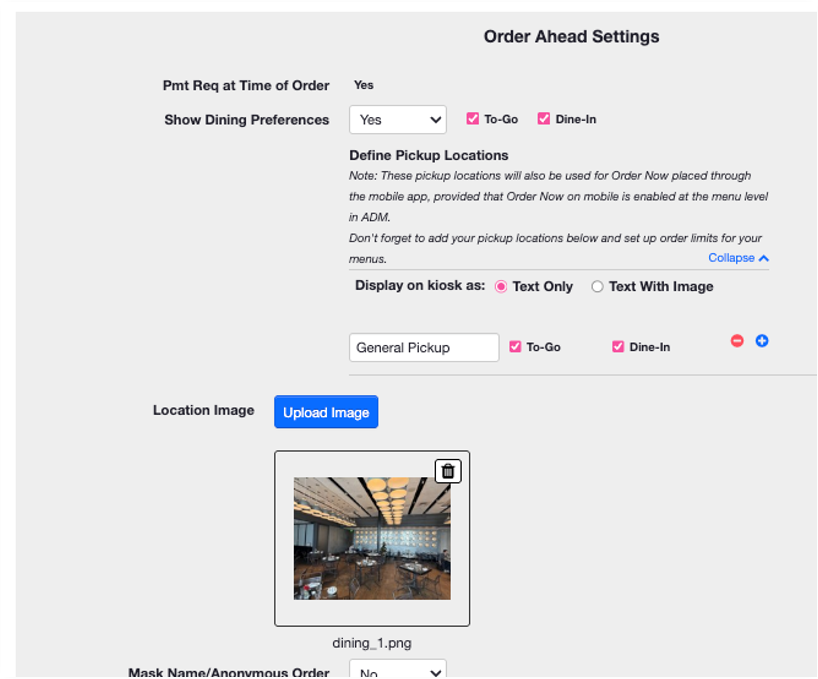This screenshot has height=679, width=818.
Task: Open the Show Dining Preferences dropdown
Action: pos(398,119)
